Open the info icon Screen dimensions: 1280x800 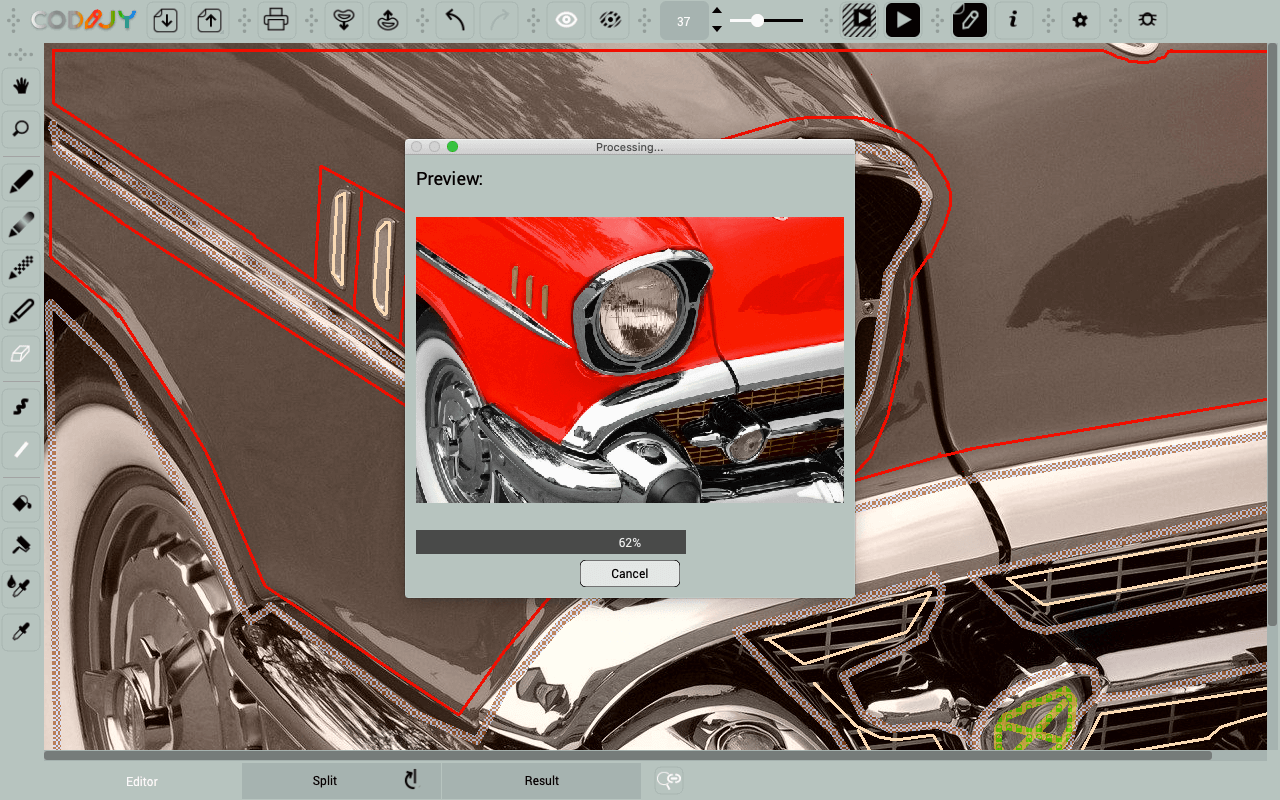pos(1013,20)
